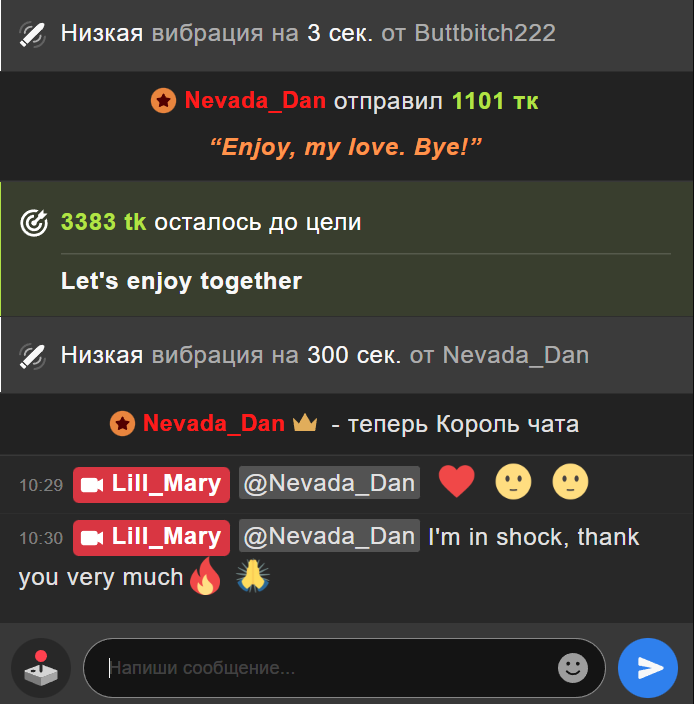The width and height of the screenshot is (694, 704).
Task: Click the goal target icon
Action: [34, 222]
